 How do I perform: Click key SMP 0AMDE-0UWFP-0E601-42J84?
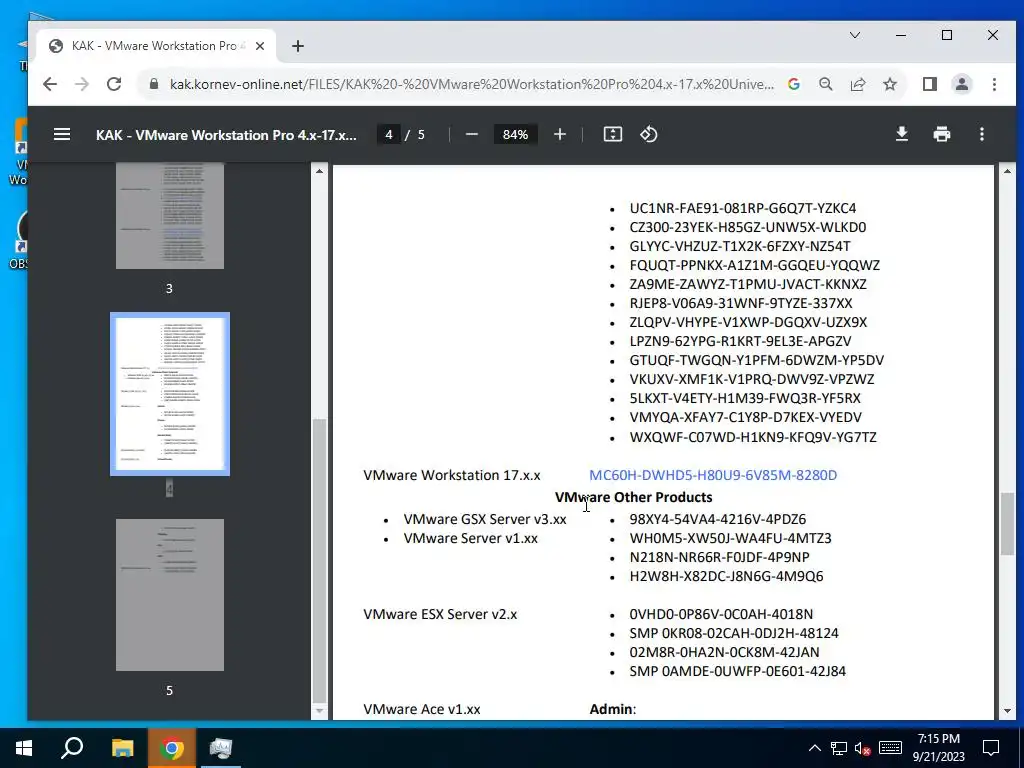tap(737, 671)
